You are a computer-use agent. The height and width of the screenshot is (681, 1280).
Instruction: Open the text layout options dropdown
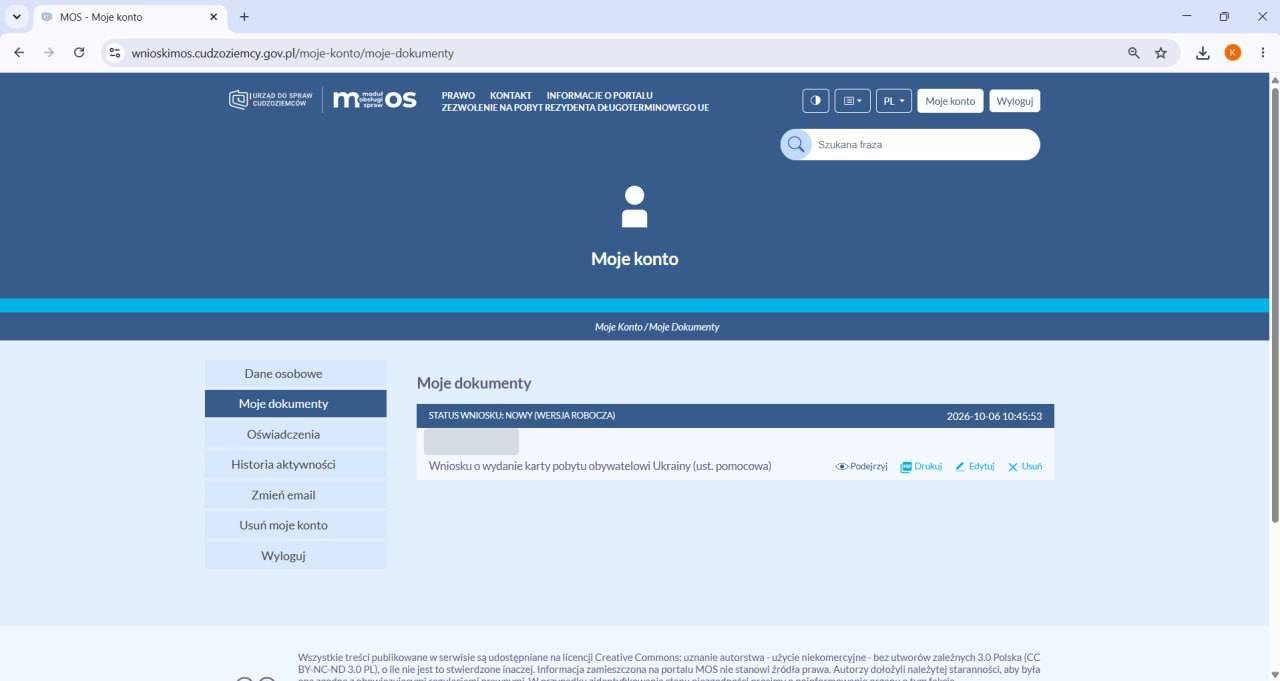coord(852,101)
